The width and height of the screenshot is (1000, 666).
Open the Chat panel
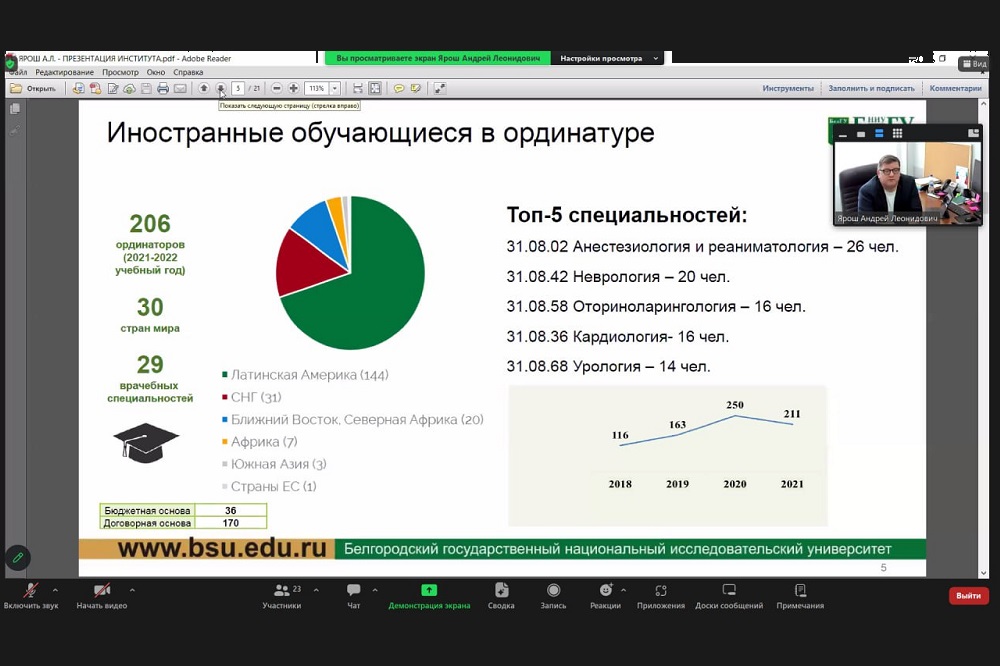[353, 596]
